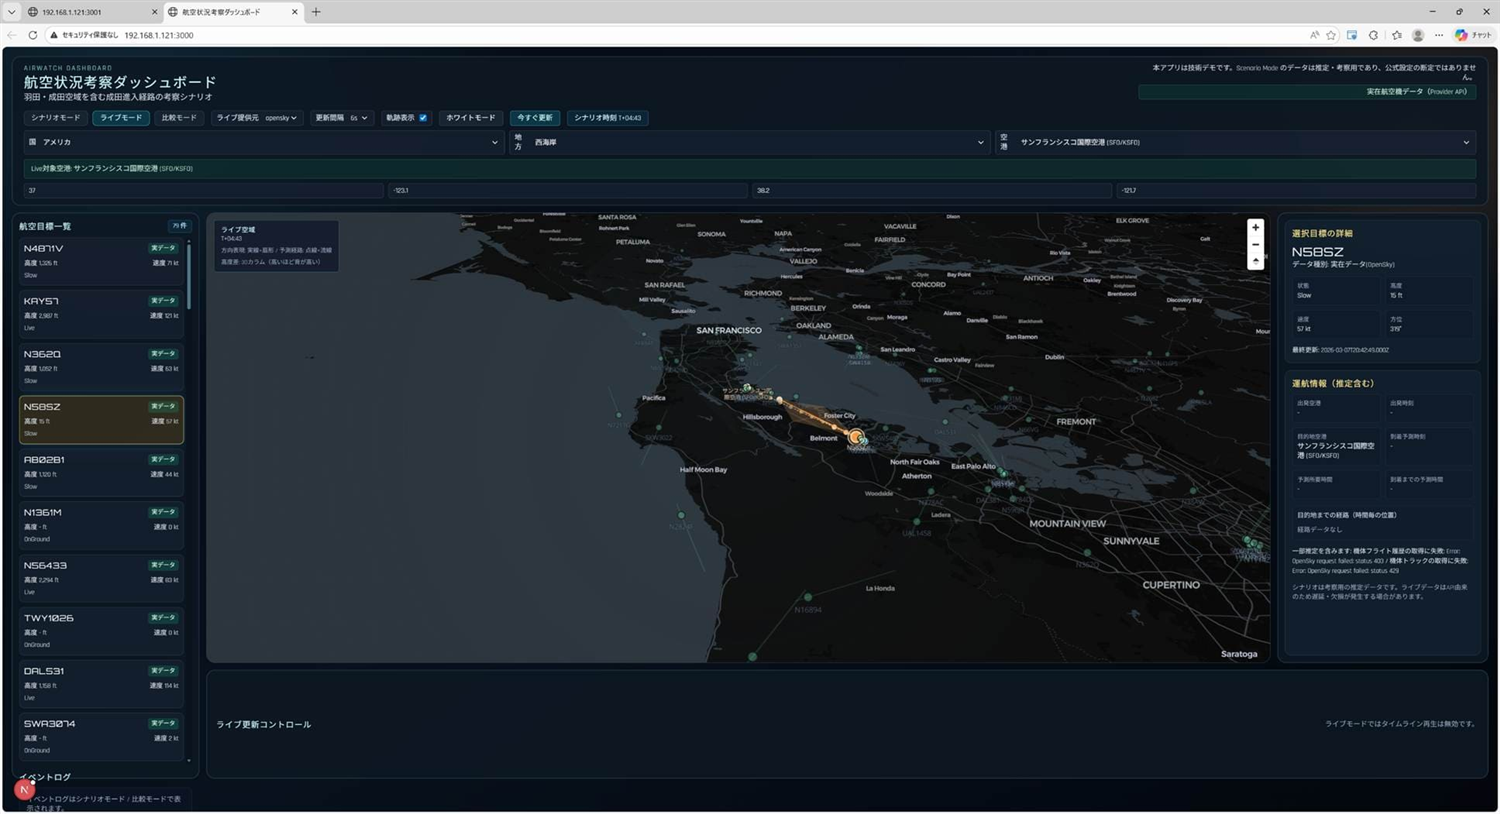1500x814 pixels.
Task: Zoom in on the map with plus button
Action: (x=1255, y=228)
